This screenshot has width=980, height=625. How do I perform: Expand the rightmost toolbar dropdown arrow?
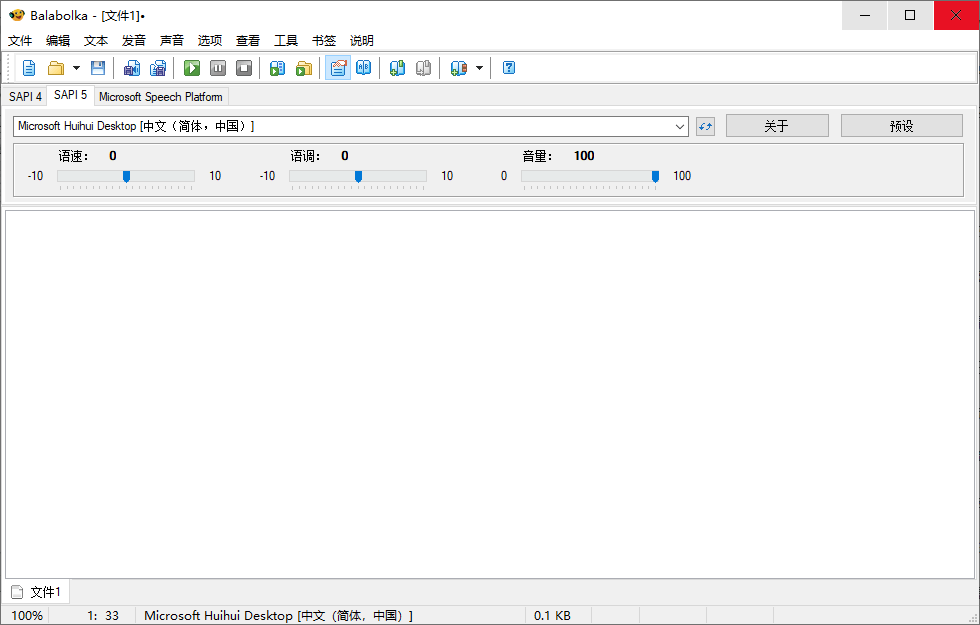[x=479, y=67]
